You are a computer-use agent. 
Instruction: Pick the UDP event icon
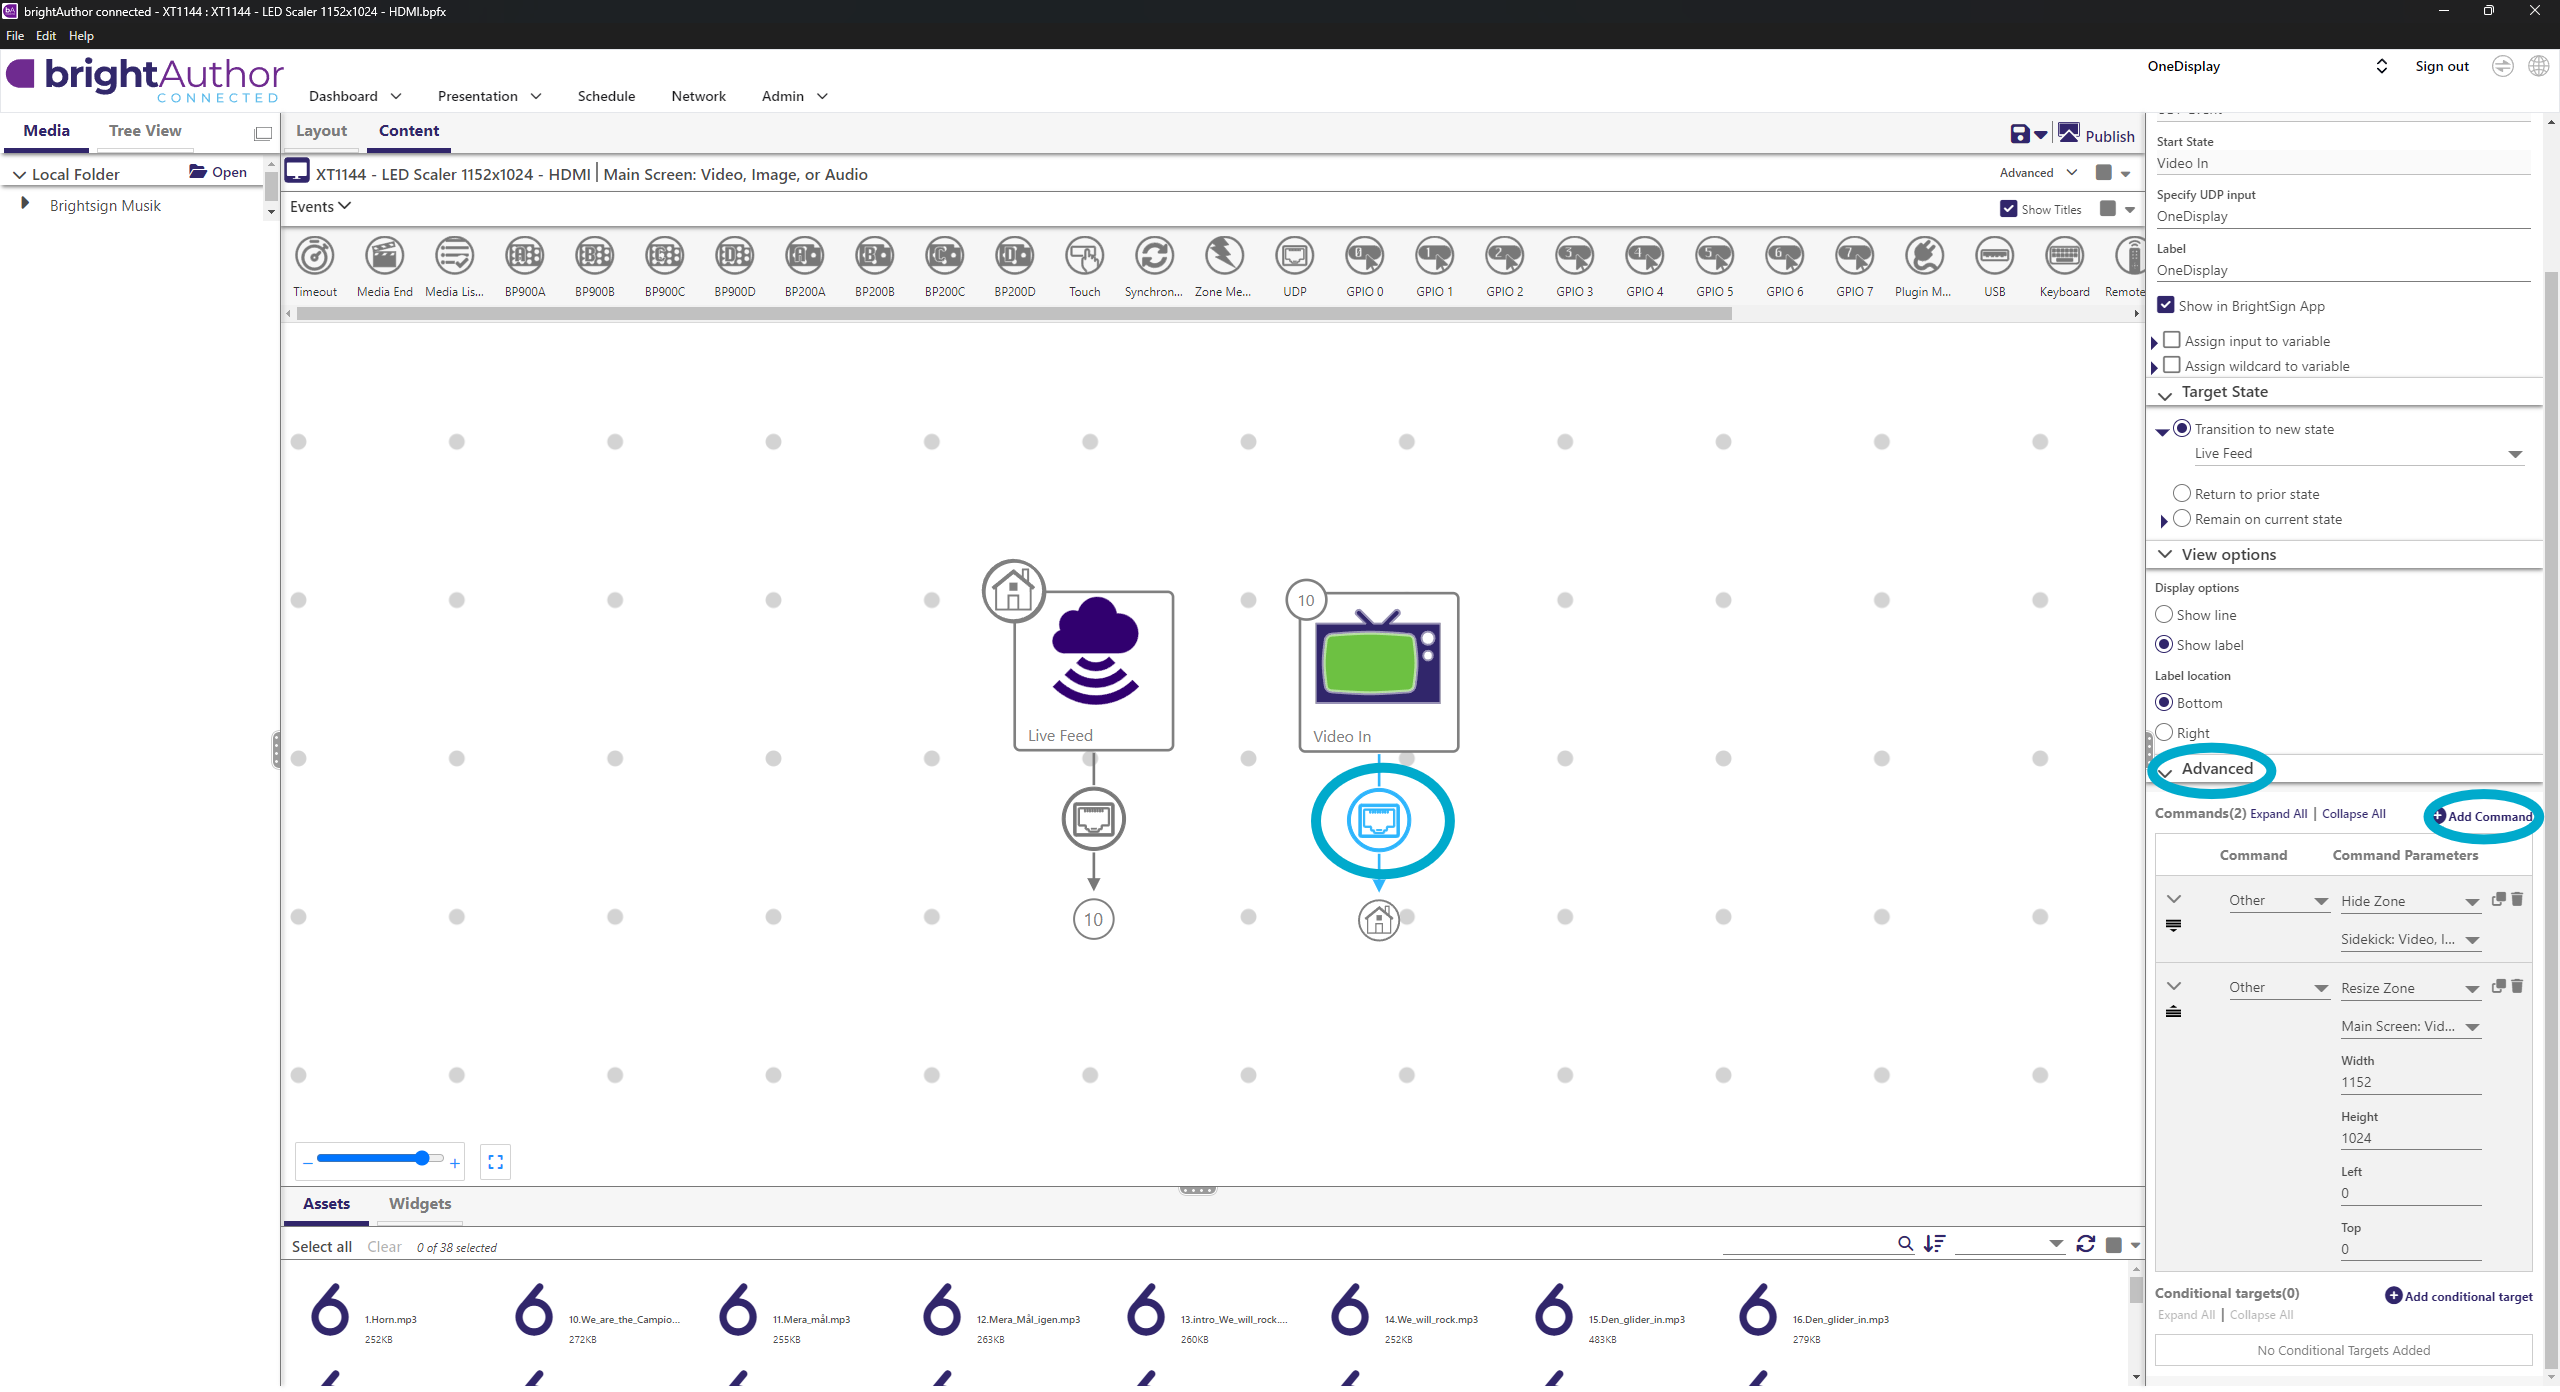click(x=1294, y=257)
